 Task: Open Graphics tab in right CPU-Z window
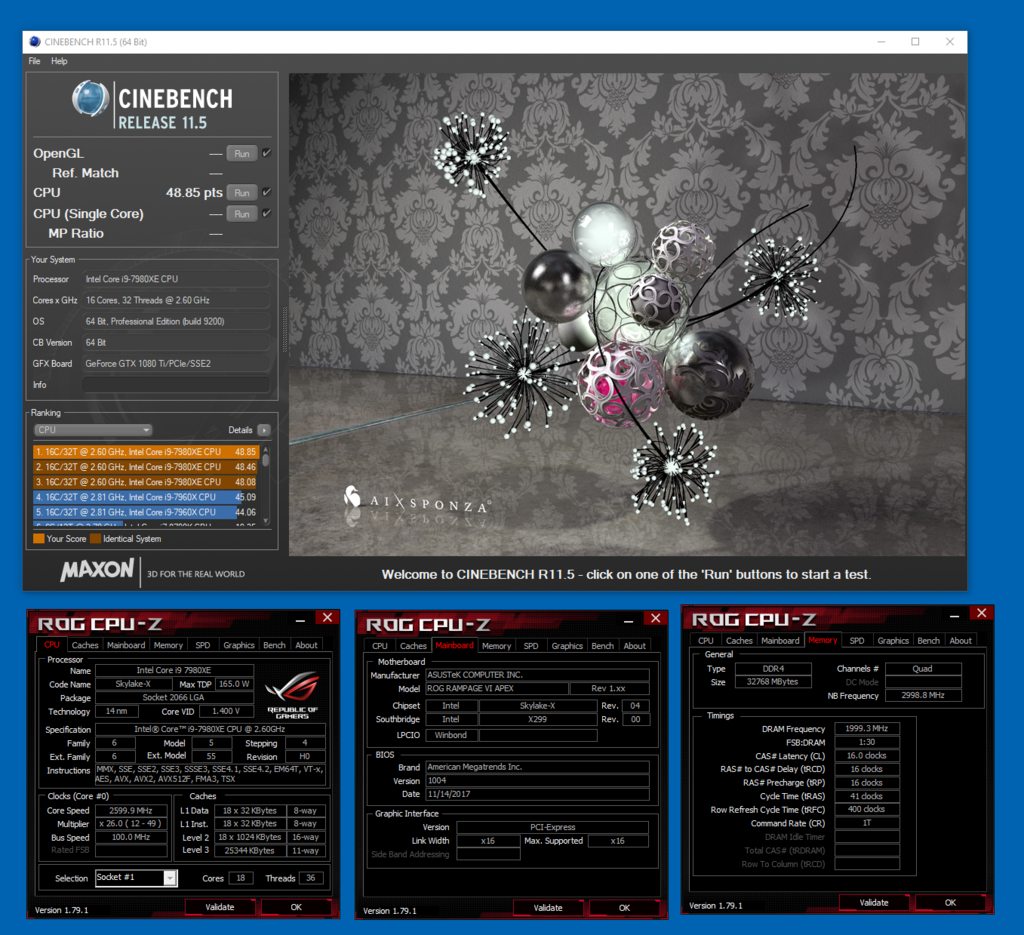click(x=893, y=641)
